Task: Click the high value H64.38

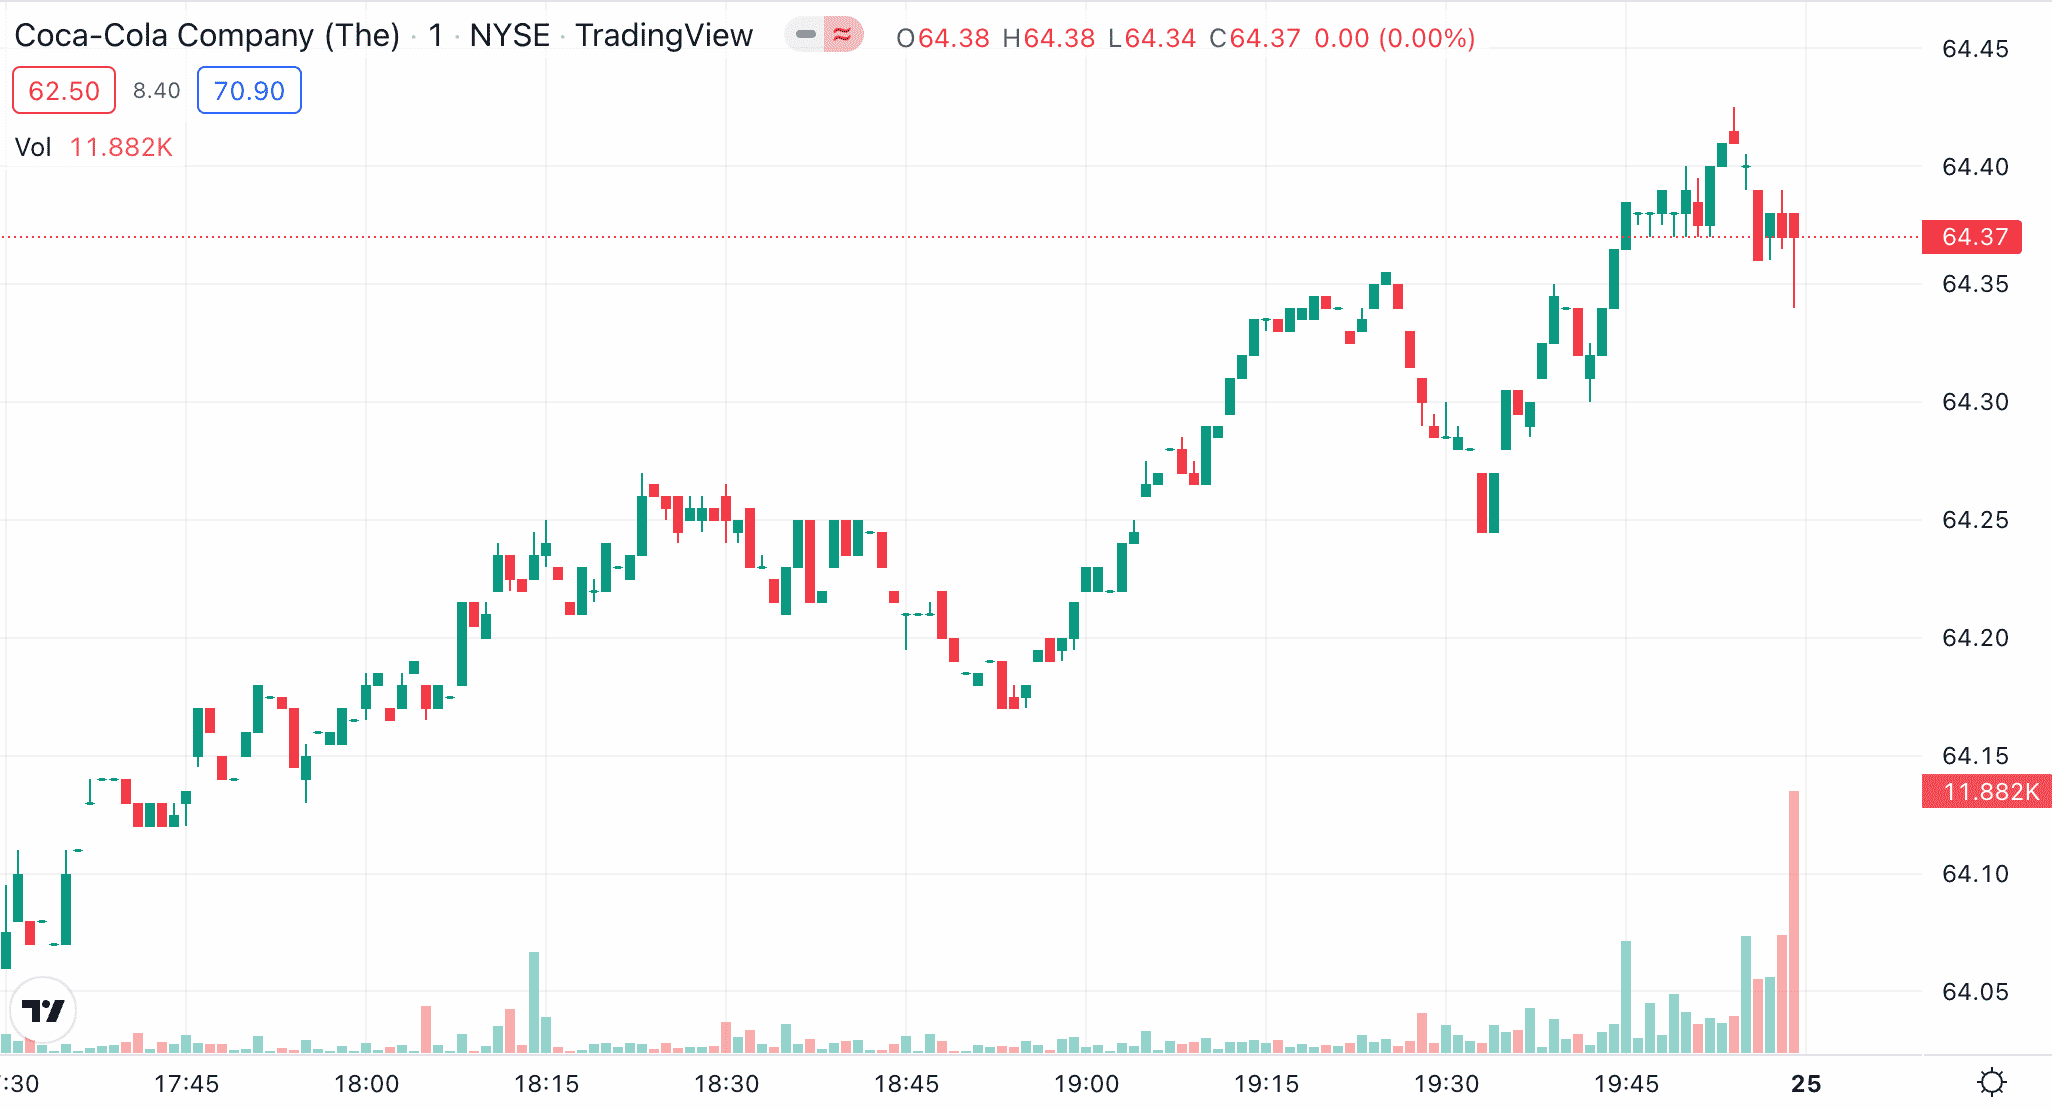Action: coord(1049,38)
